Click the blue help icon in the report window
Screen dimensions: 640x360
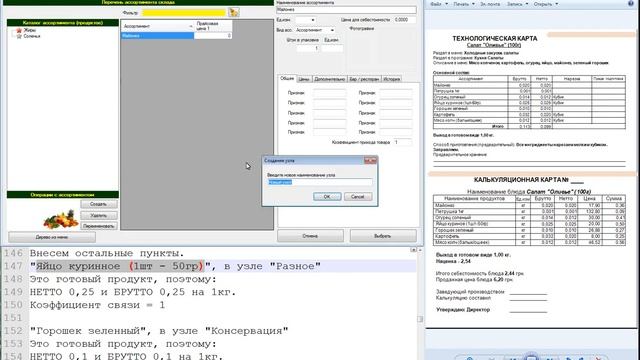(630, 3)
